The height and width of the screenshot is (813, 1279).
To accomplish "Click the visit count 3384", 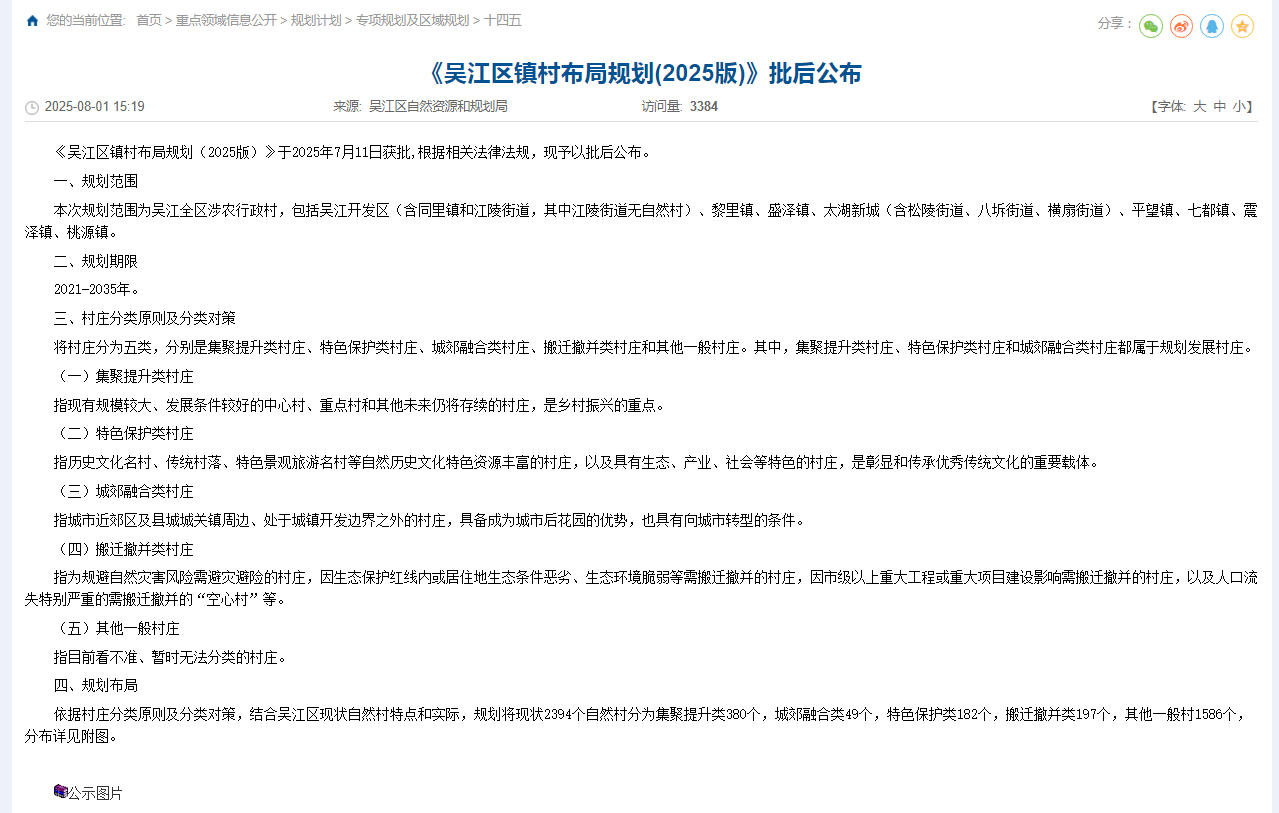I will 703,106.
